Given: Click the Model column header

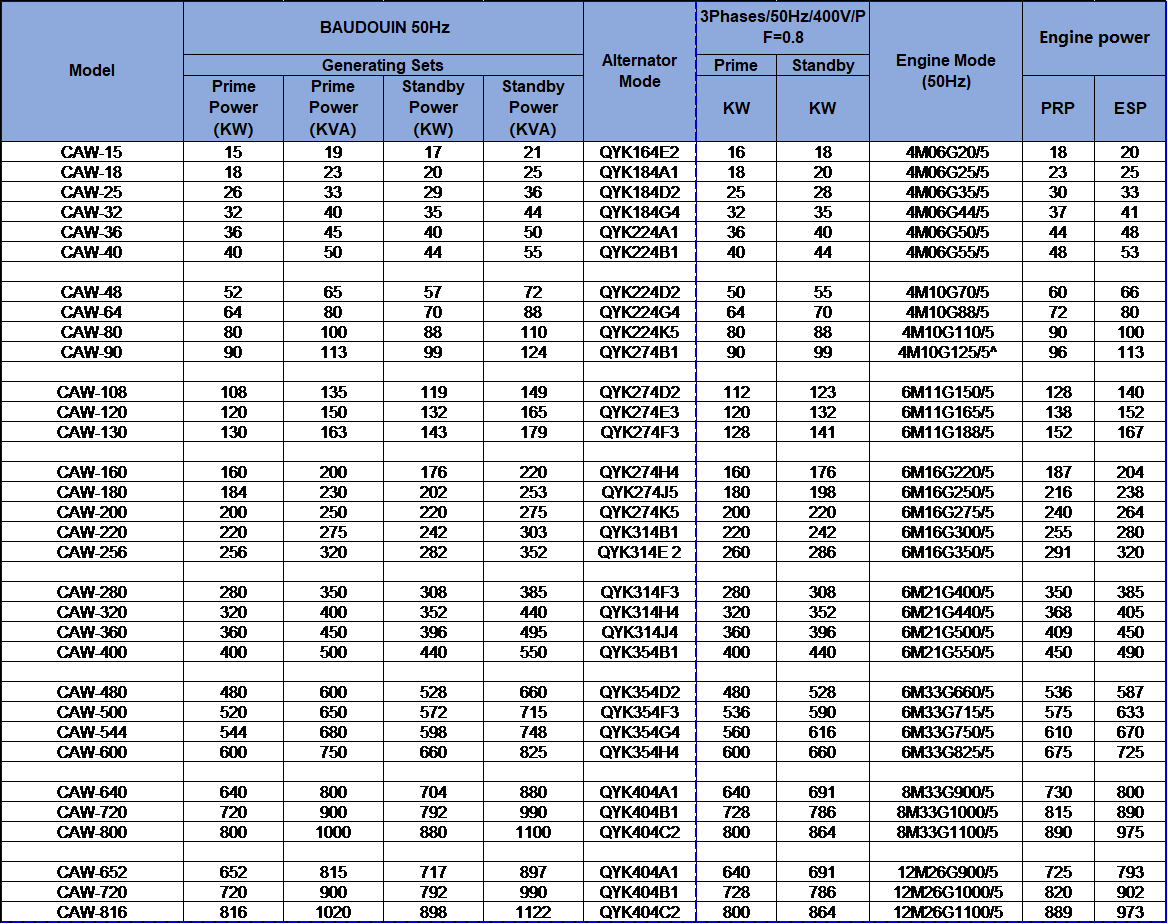Looking at the screenshot, I should click(x=92, y=71).
